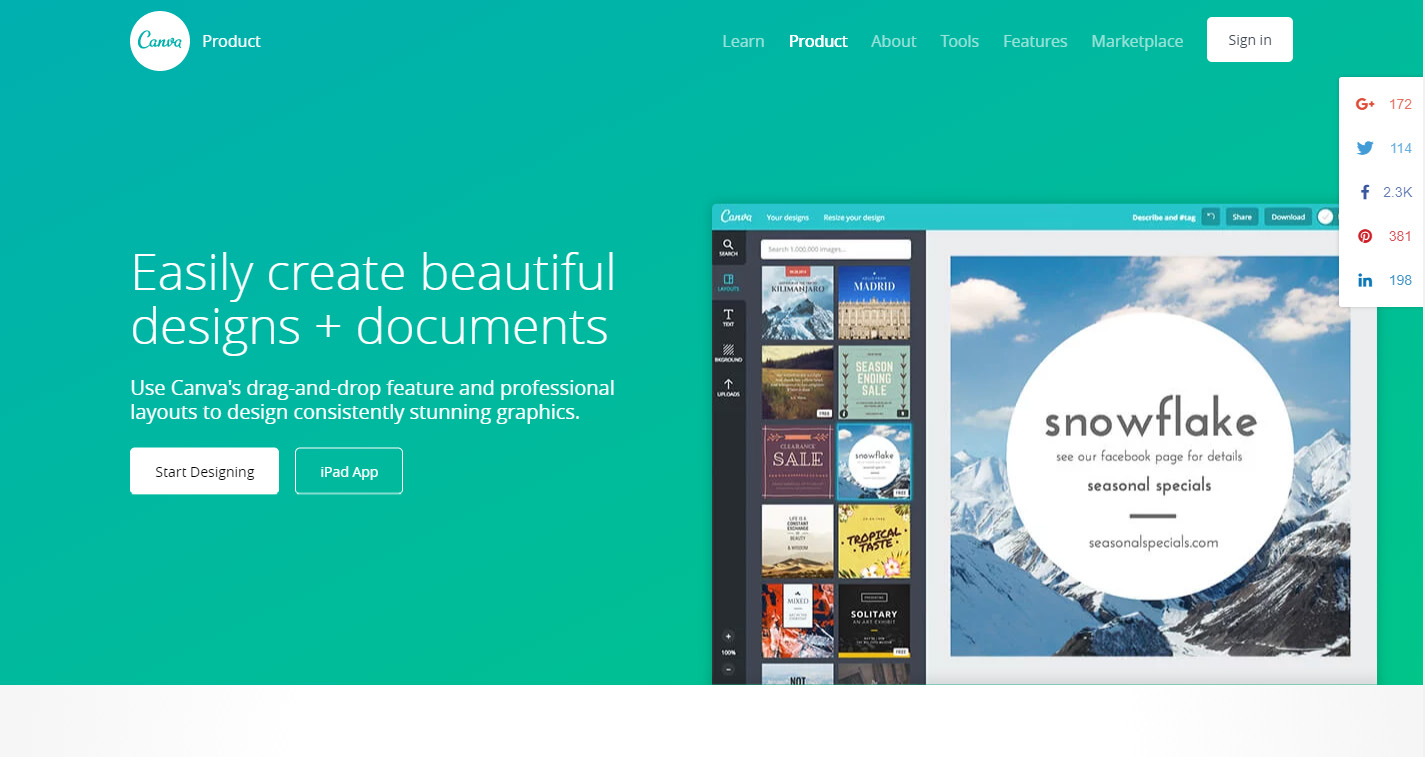
Task: Click the Google Plus share count 172
Action: point(1400,104)
